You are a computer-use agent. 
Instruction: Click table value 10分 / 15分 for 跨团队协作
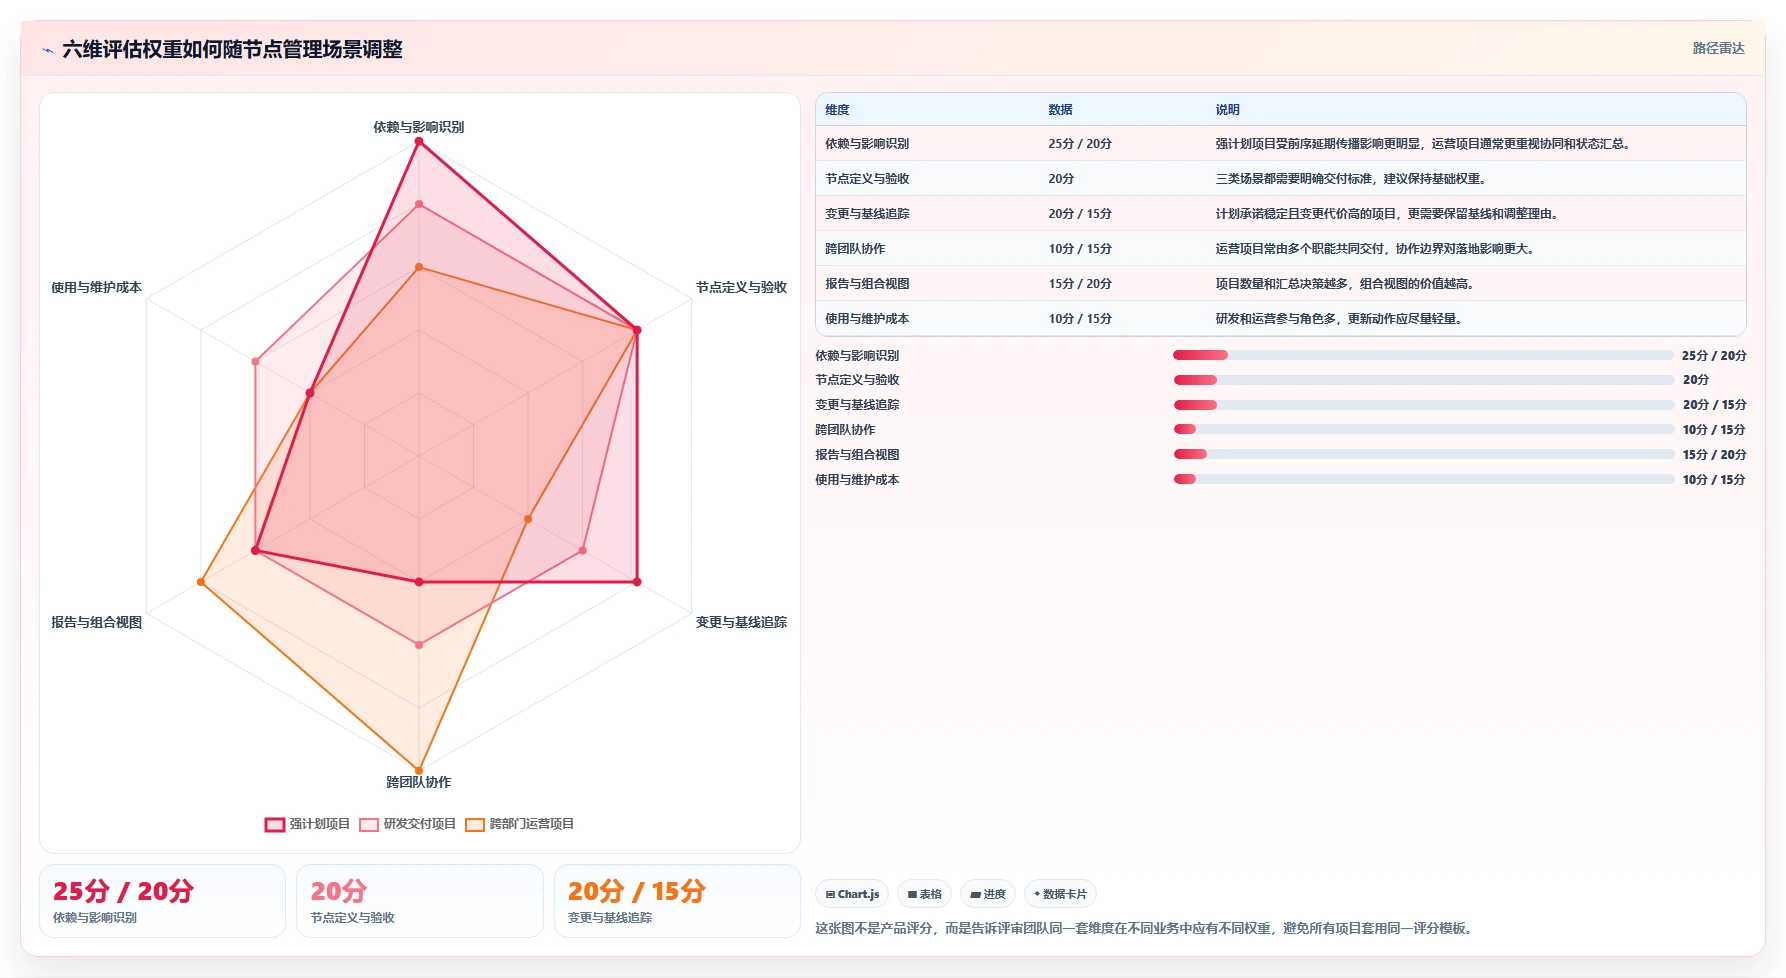point(1080,249)
